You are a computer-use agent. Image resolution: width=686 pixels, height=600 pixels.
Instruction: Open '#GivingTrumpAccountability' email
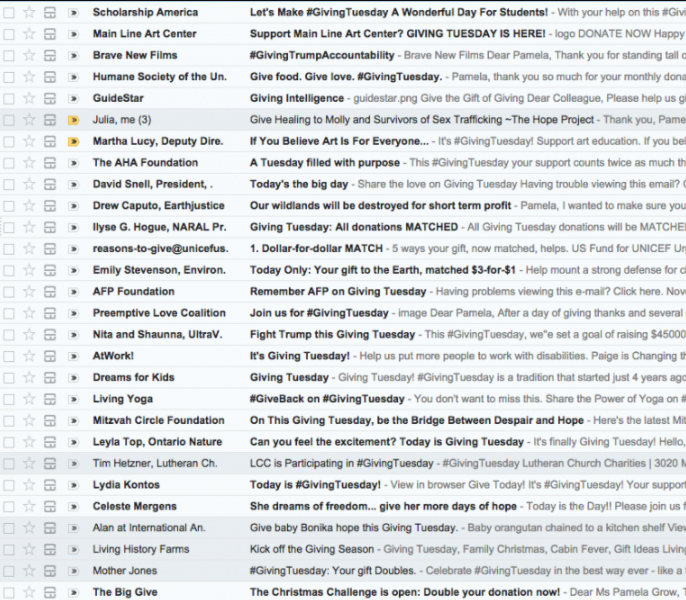(322, 55)
